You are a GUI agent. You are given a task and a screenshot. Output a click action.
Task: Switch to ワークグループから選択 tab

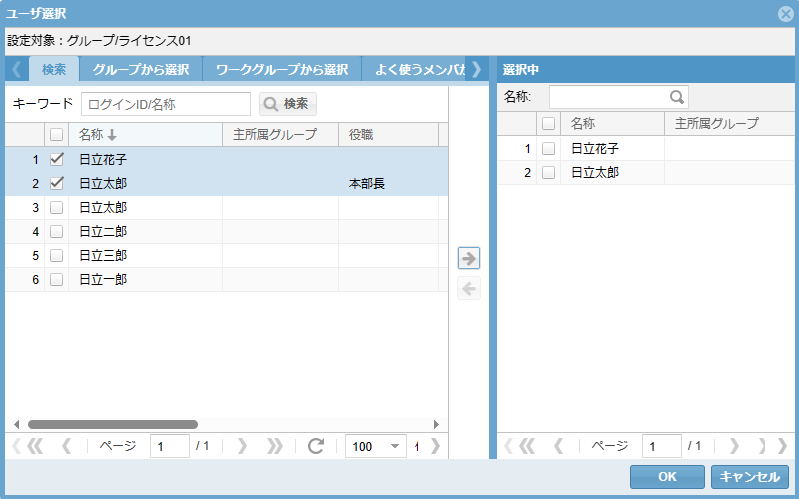(282, 69)
